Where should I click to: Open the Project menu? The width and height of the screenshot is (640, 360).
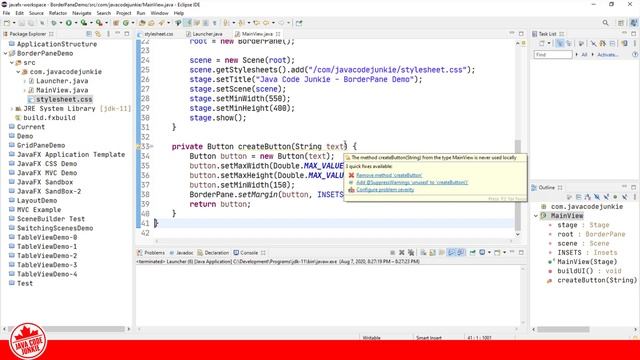click(x=123, y=13)
